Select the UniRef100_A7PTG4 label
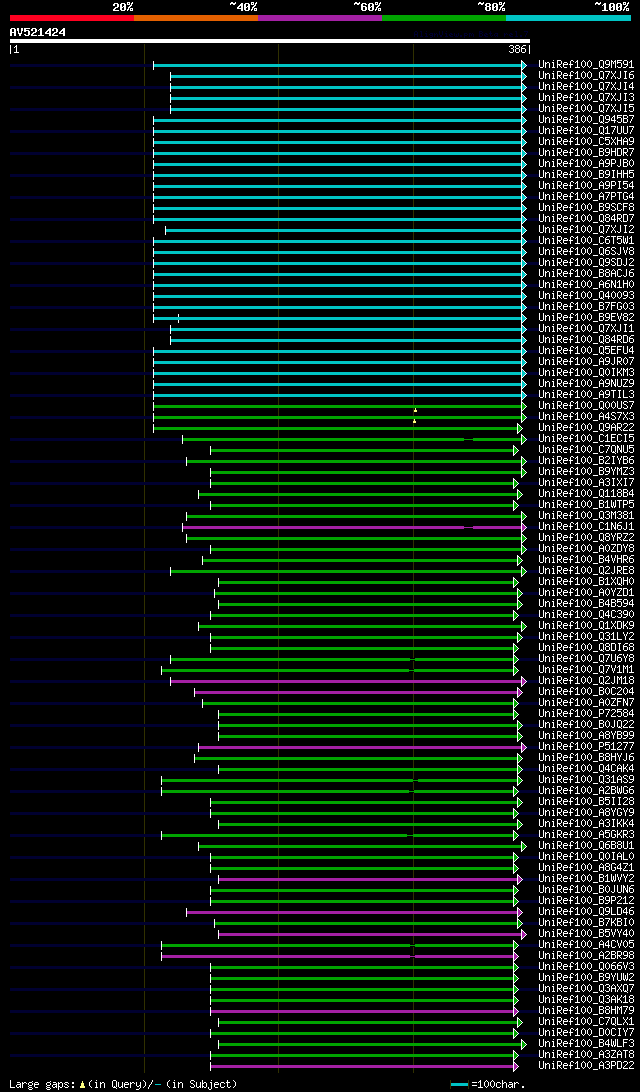This screenshot has width=640, height=1092. pyautogui.click(x=586, y=197)
